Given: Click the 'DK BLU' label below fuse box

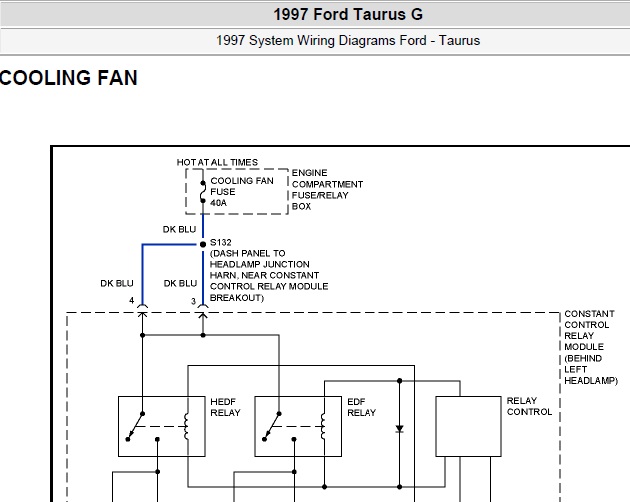Looking at the screenshot, I should click(179, 229).
